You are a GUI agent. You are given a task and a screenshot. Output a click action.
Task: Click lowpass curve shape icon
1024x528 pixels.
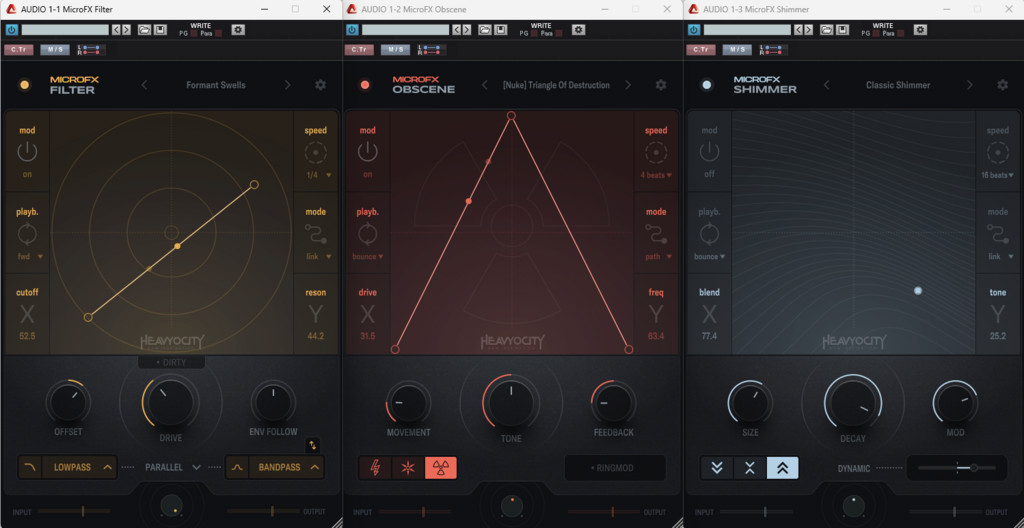point(29,467)
